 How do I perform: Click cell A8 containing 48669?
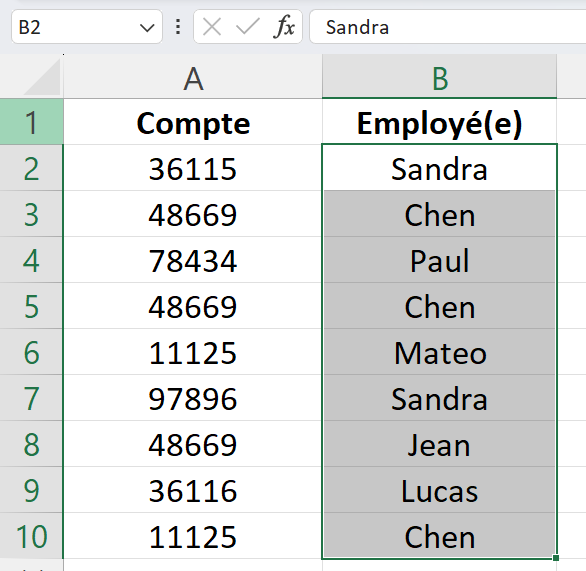point(193,444)
